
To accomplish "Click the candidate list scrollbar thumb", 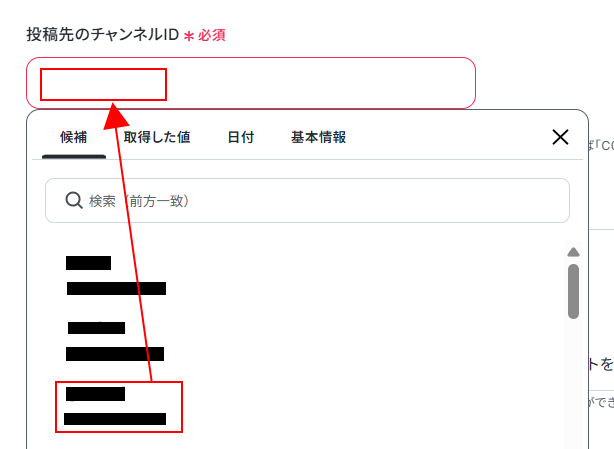I will click(x=573, y=291).
